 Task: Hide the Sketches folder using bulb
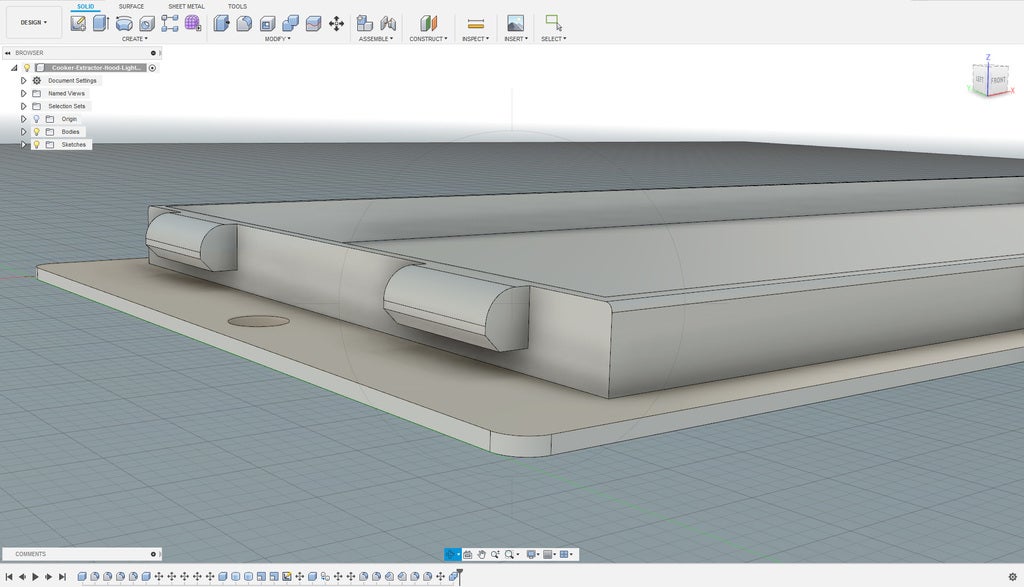pos(36,145)
